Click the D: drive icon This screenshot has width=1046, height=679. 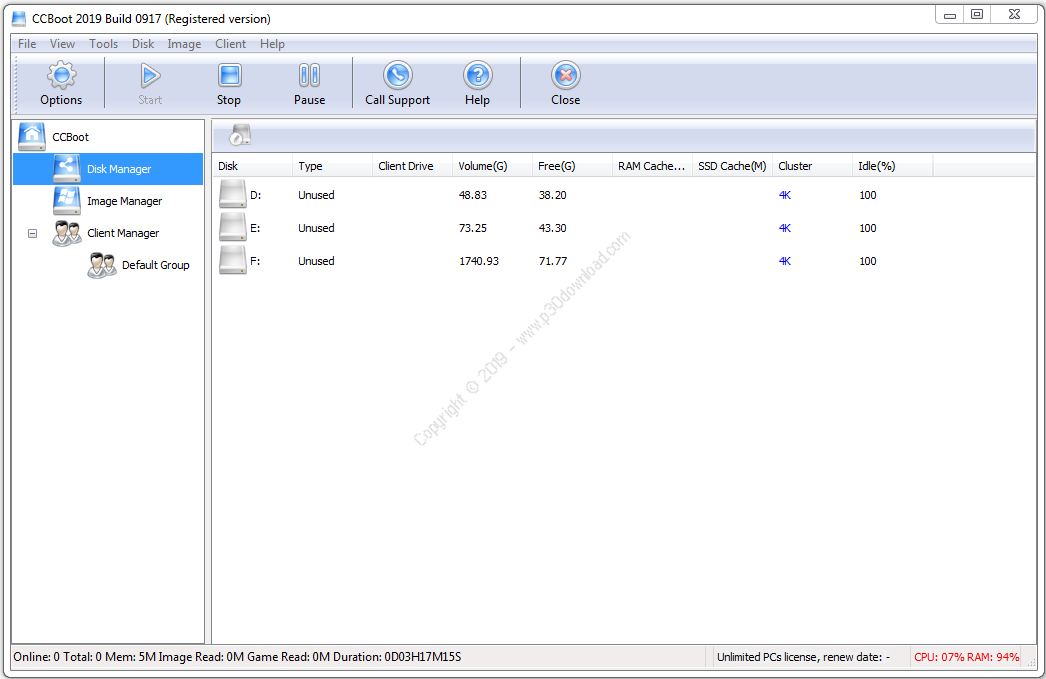233,194
